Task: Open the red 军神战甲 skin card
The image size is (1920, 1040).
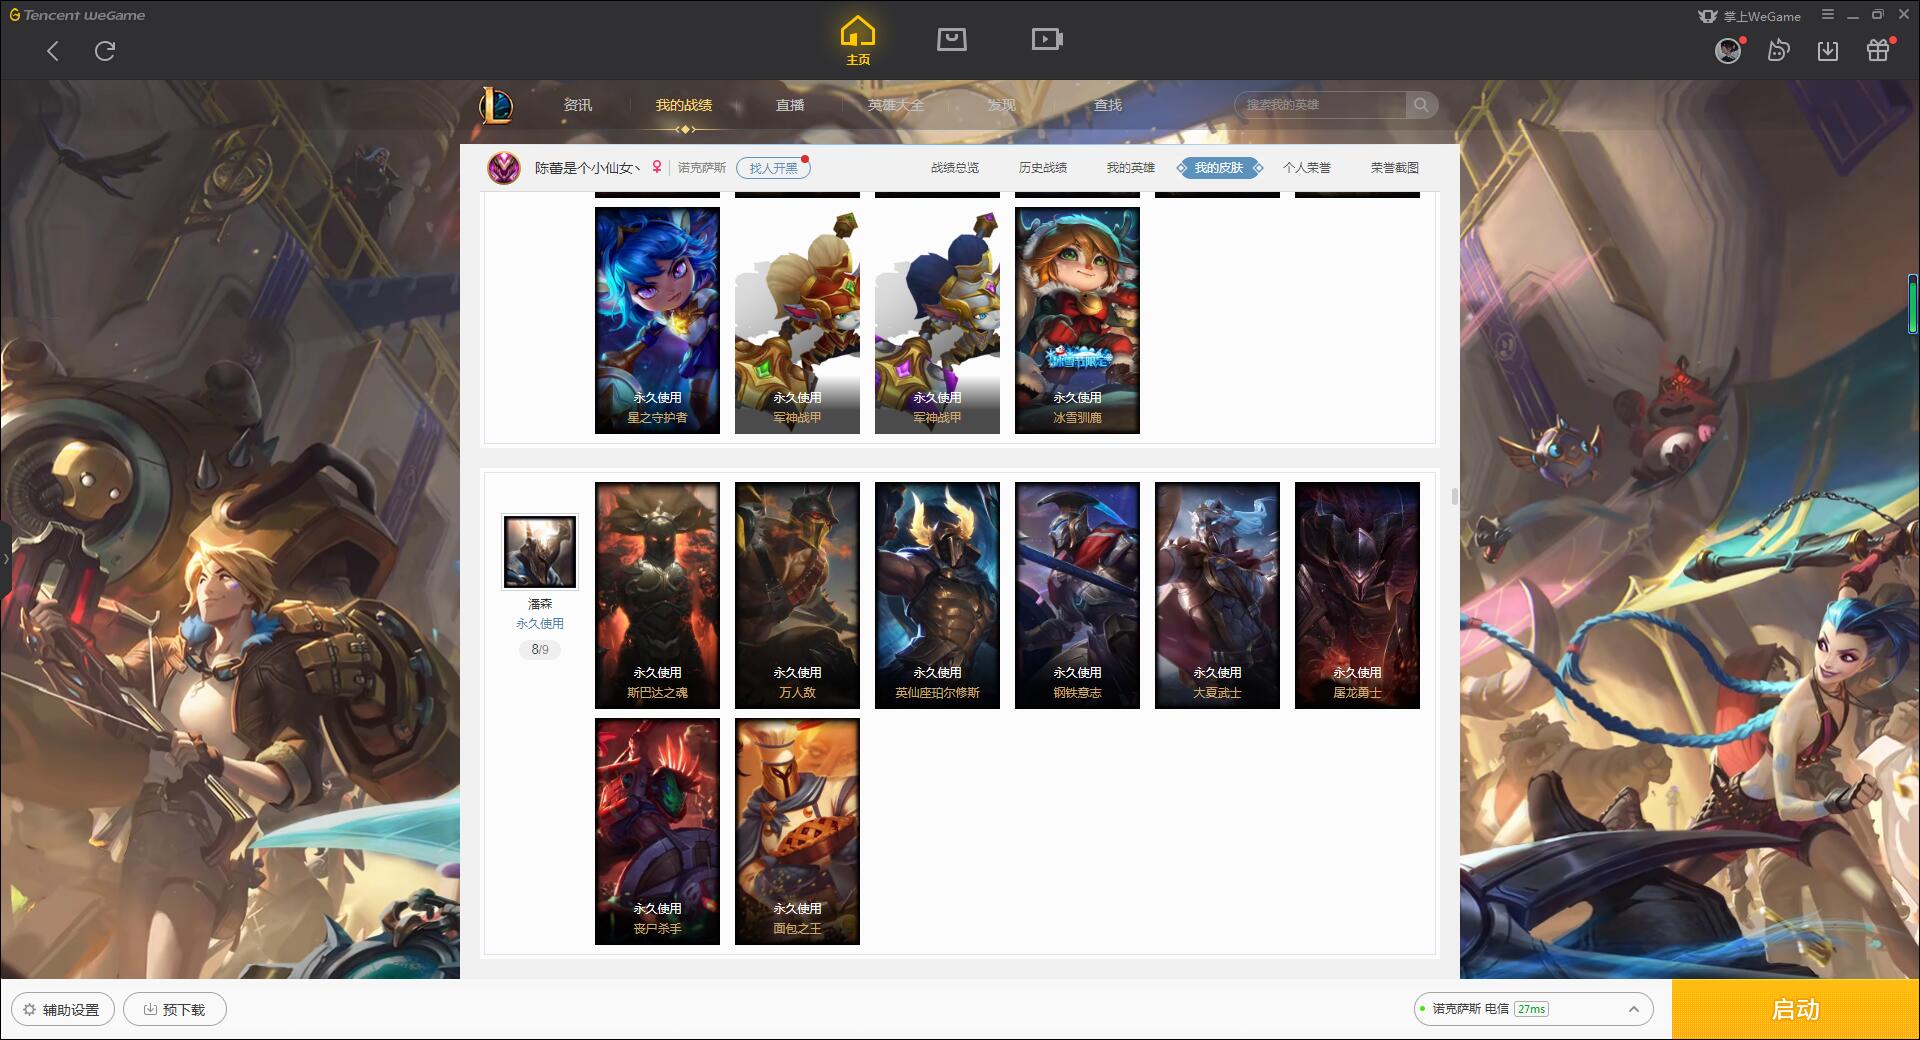Action: pos(797,320)
